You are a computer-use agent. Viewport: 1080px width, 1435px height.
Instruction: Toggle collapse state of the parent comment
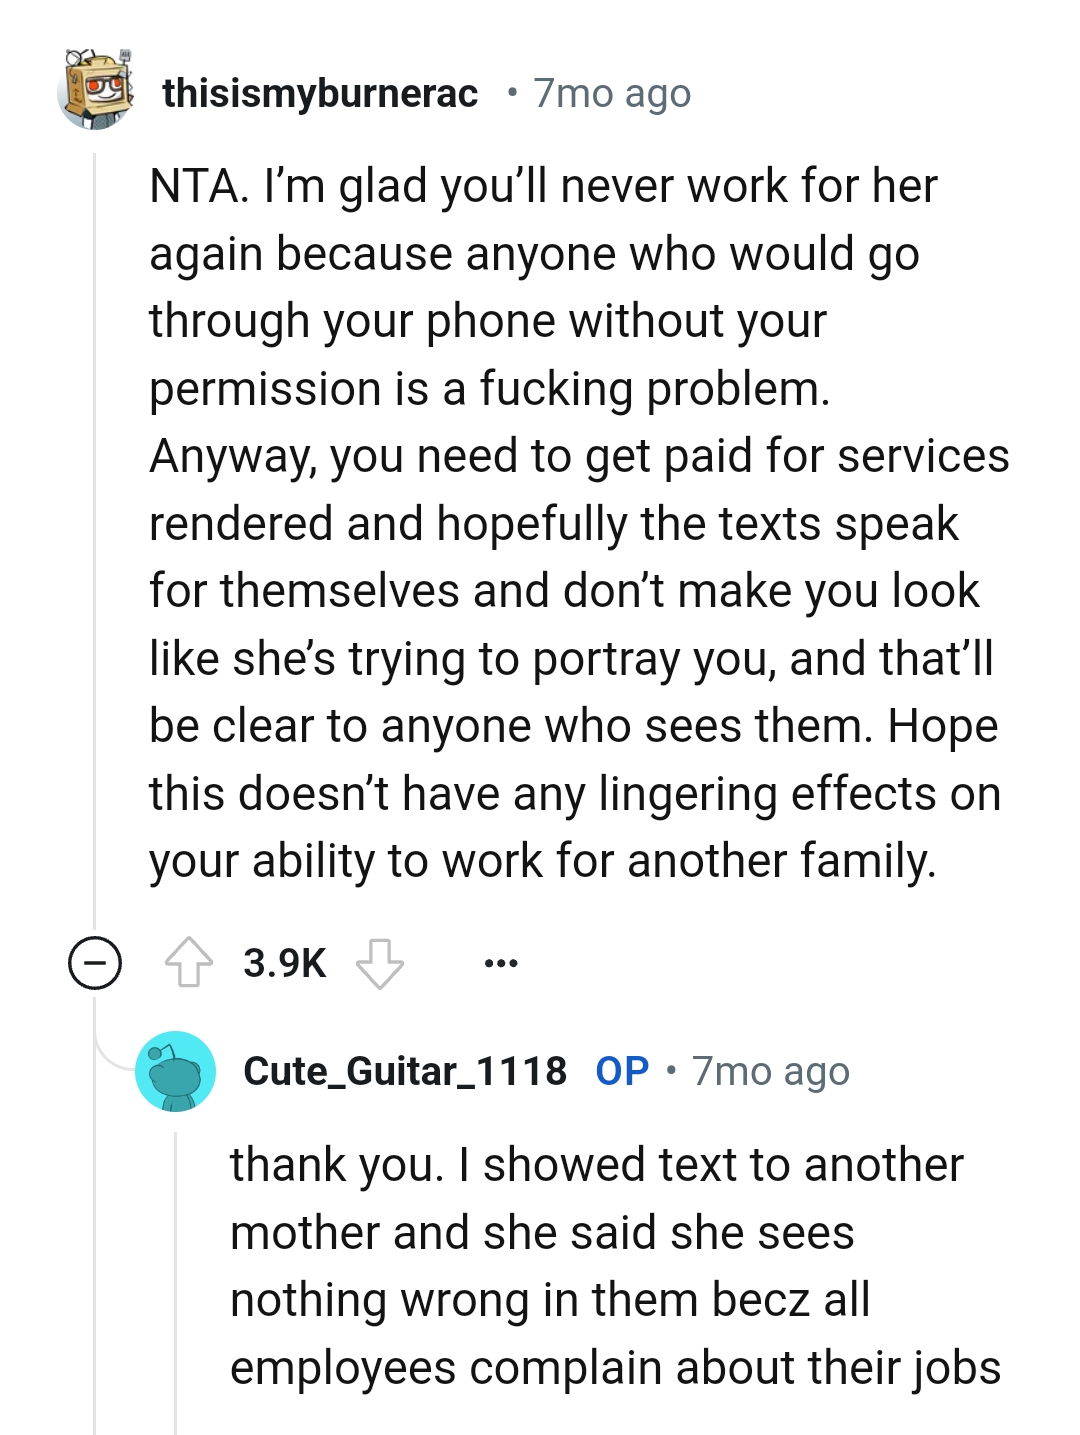click(93, 963)
